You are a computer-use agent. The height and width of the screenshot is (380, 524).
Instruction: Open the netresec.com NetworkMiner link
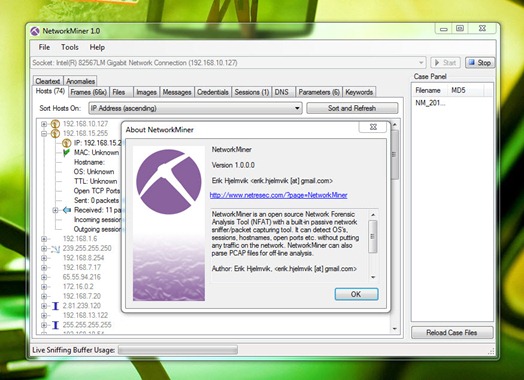278,195
